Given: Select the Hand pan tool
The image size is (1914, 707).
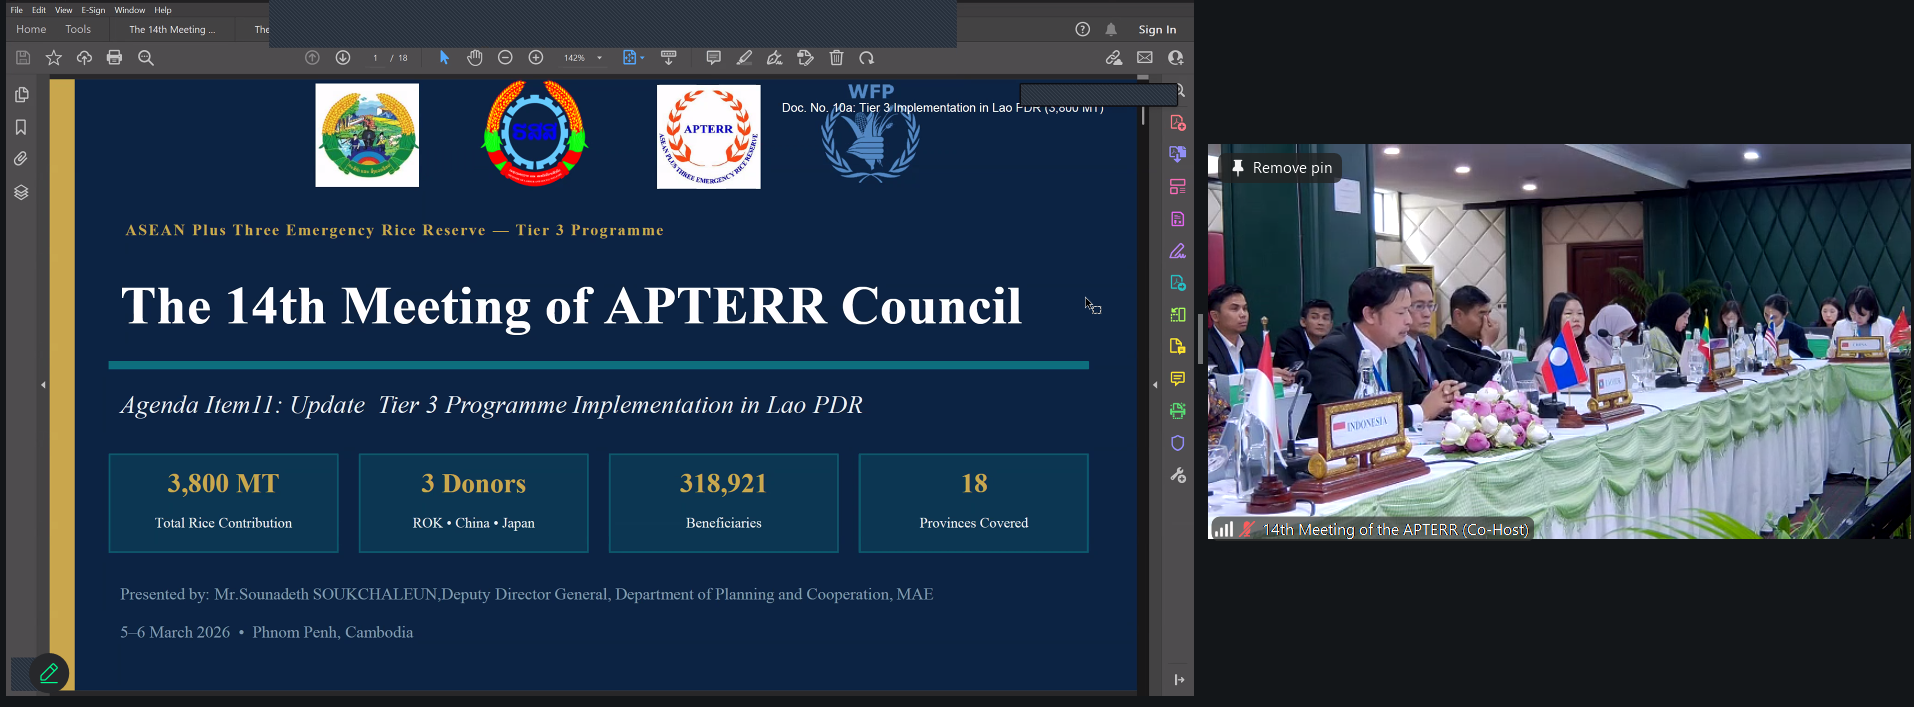Looking at the screenshot, I should tap(475, 58).
